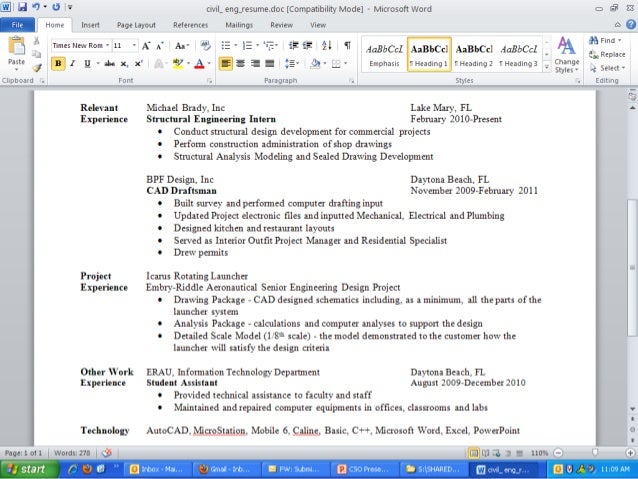Apply subscript formatting

pos(125,64)
